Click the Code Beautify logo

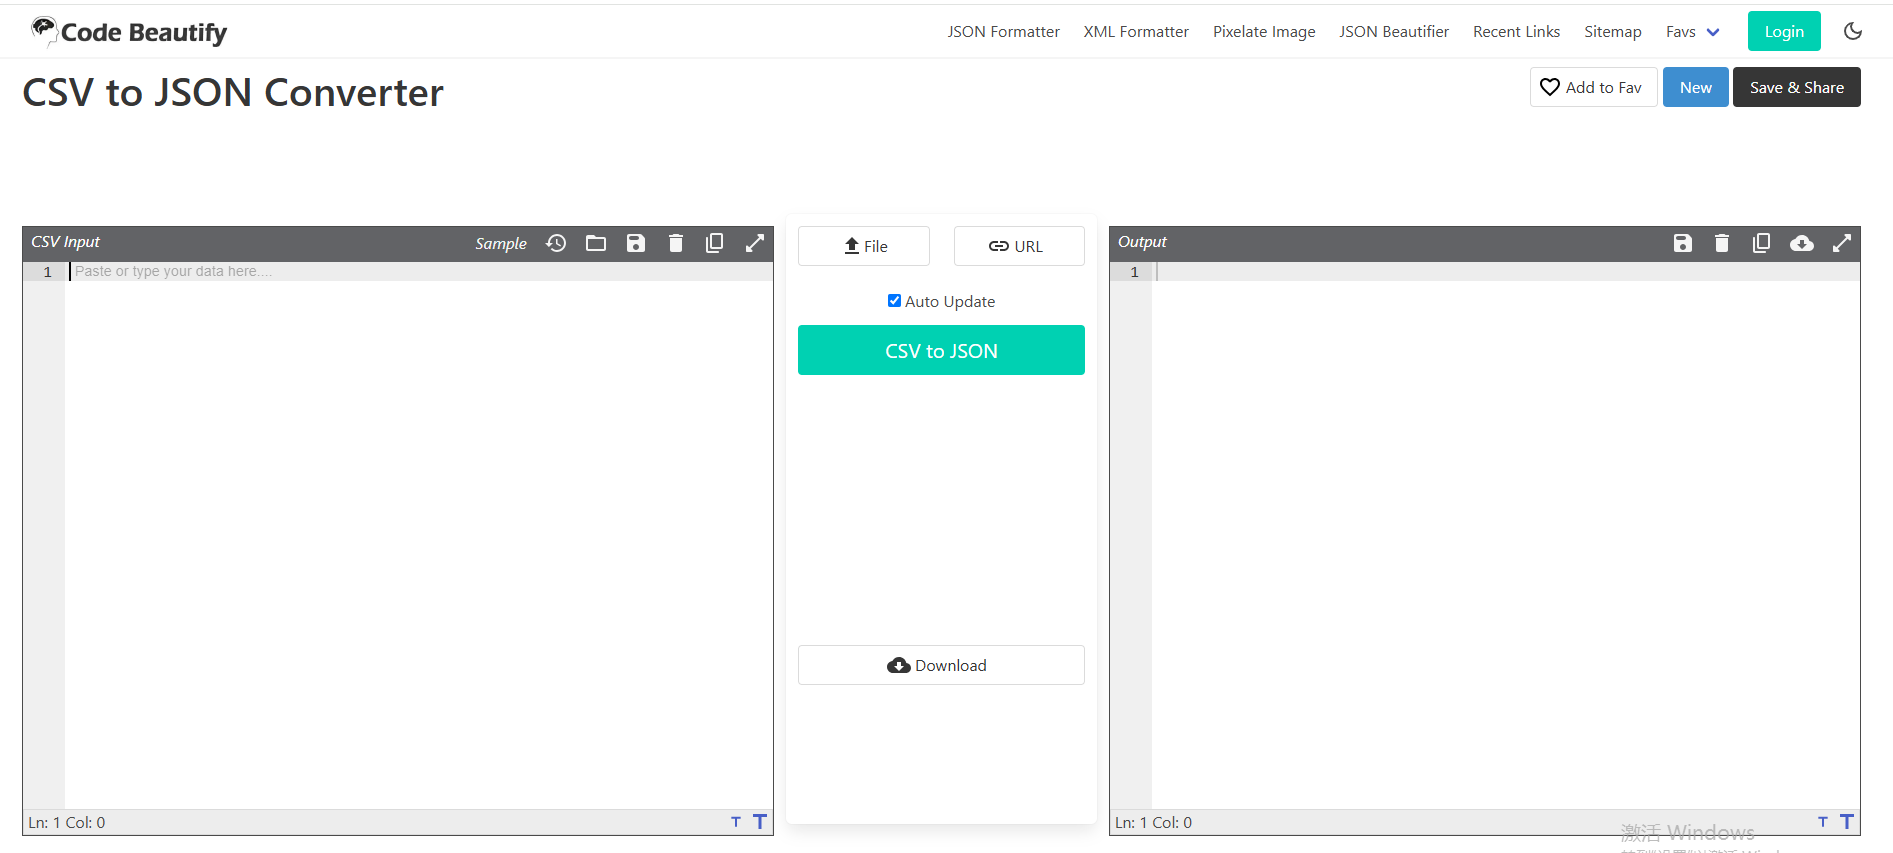129,32
